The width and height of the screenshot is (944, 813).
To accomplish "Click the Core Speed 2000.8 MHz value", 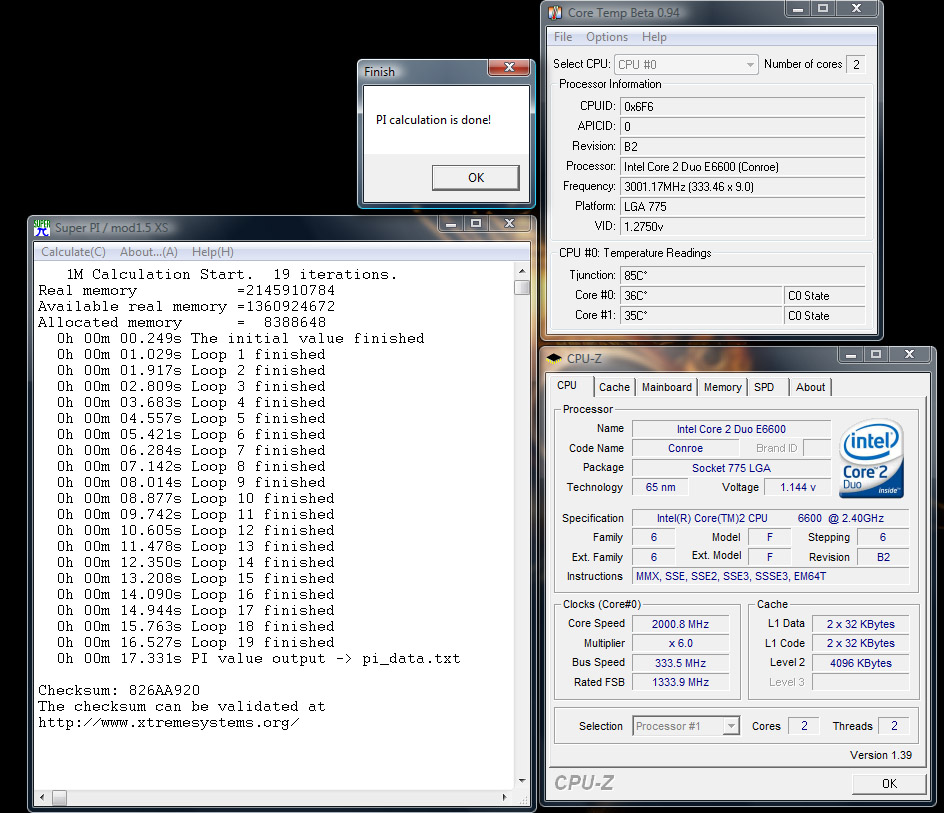I will 680,624.
